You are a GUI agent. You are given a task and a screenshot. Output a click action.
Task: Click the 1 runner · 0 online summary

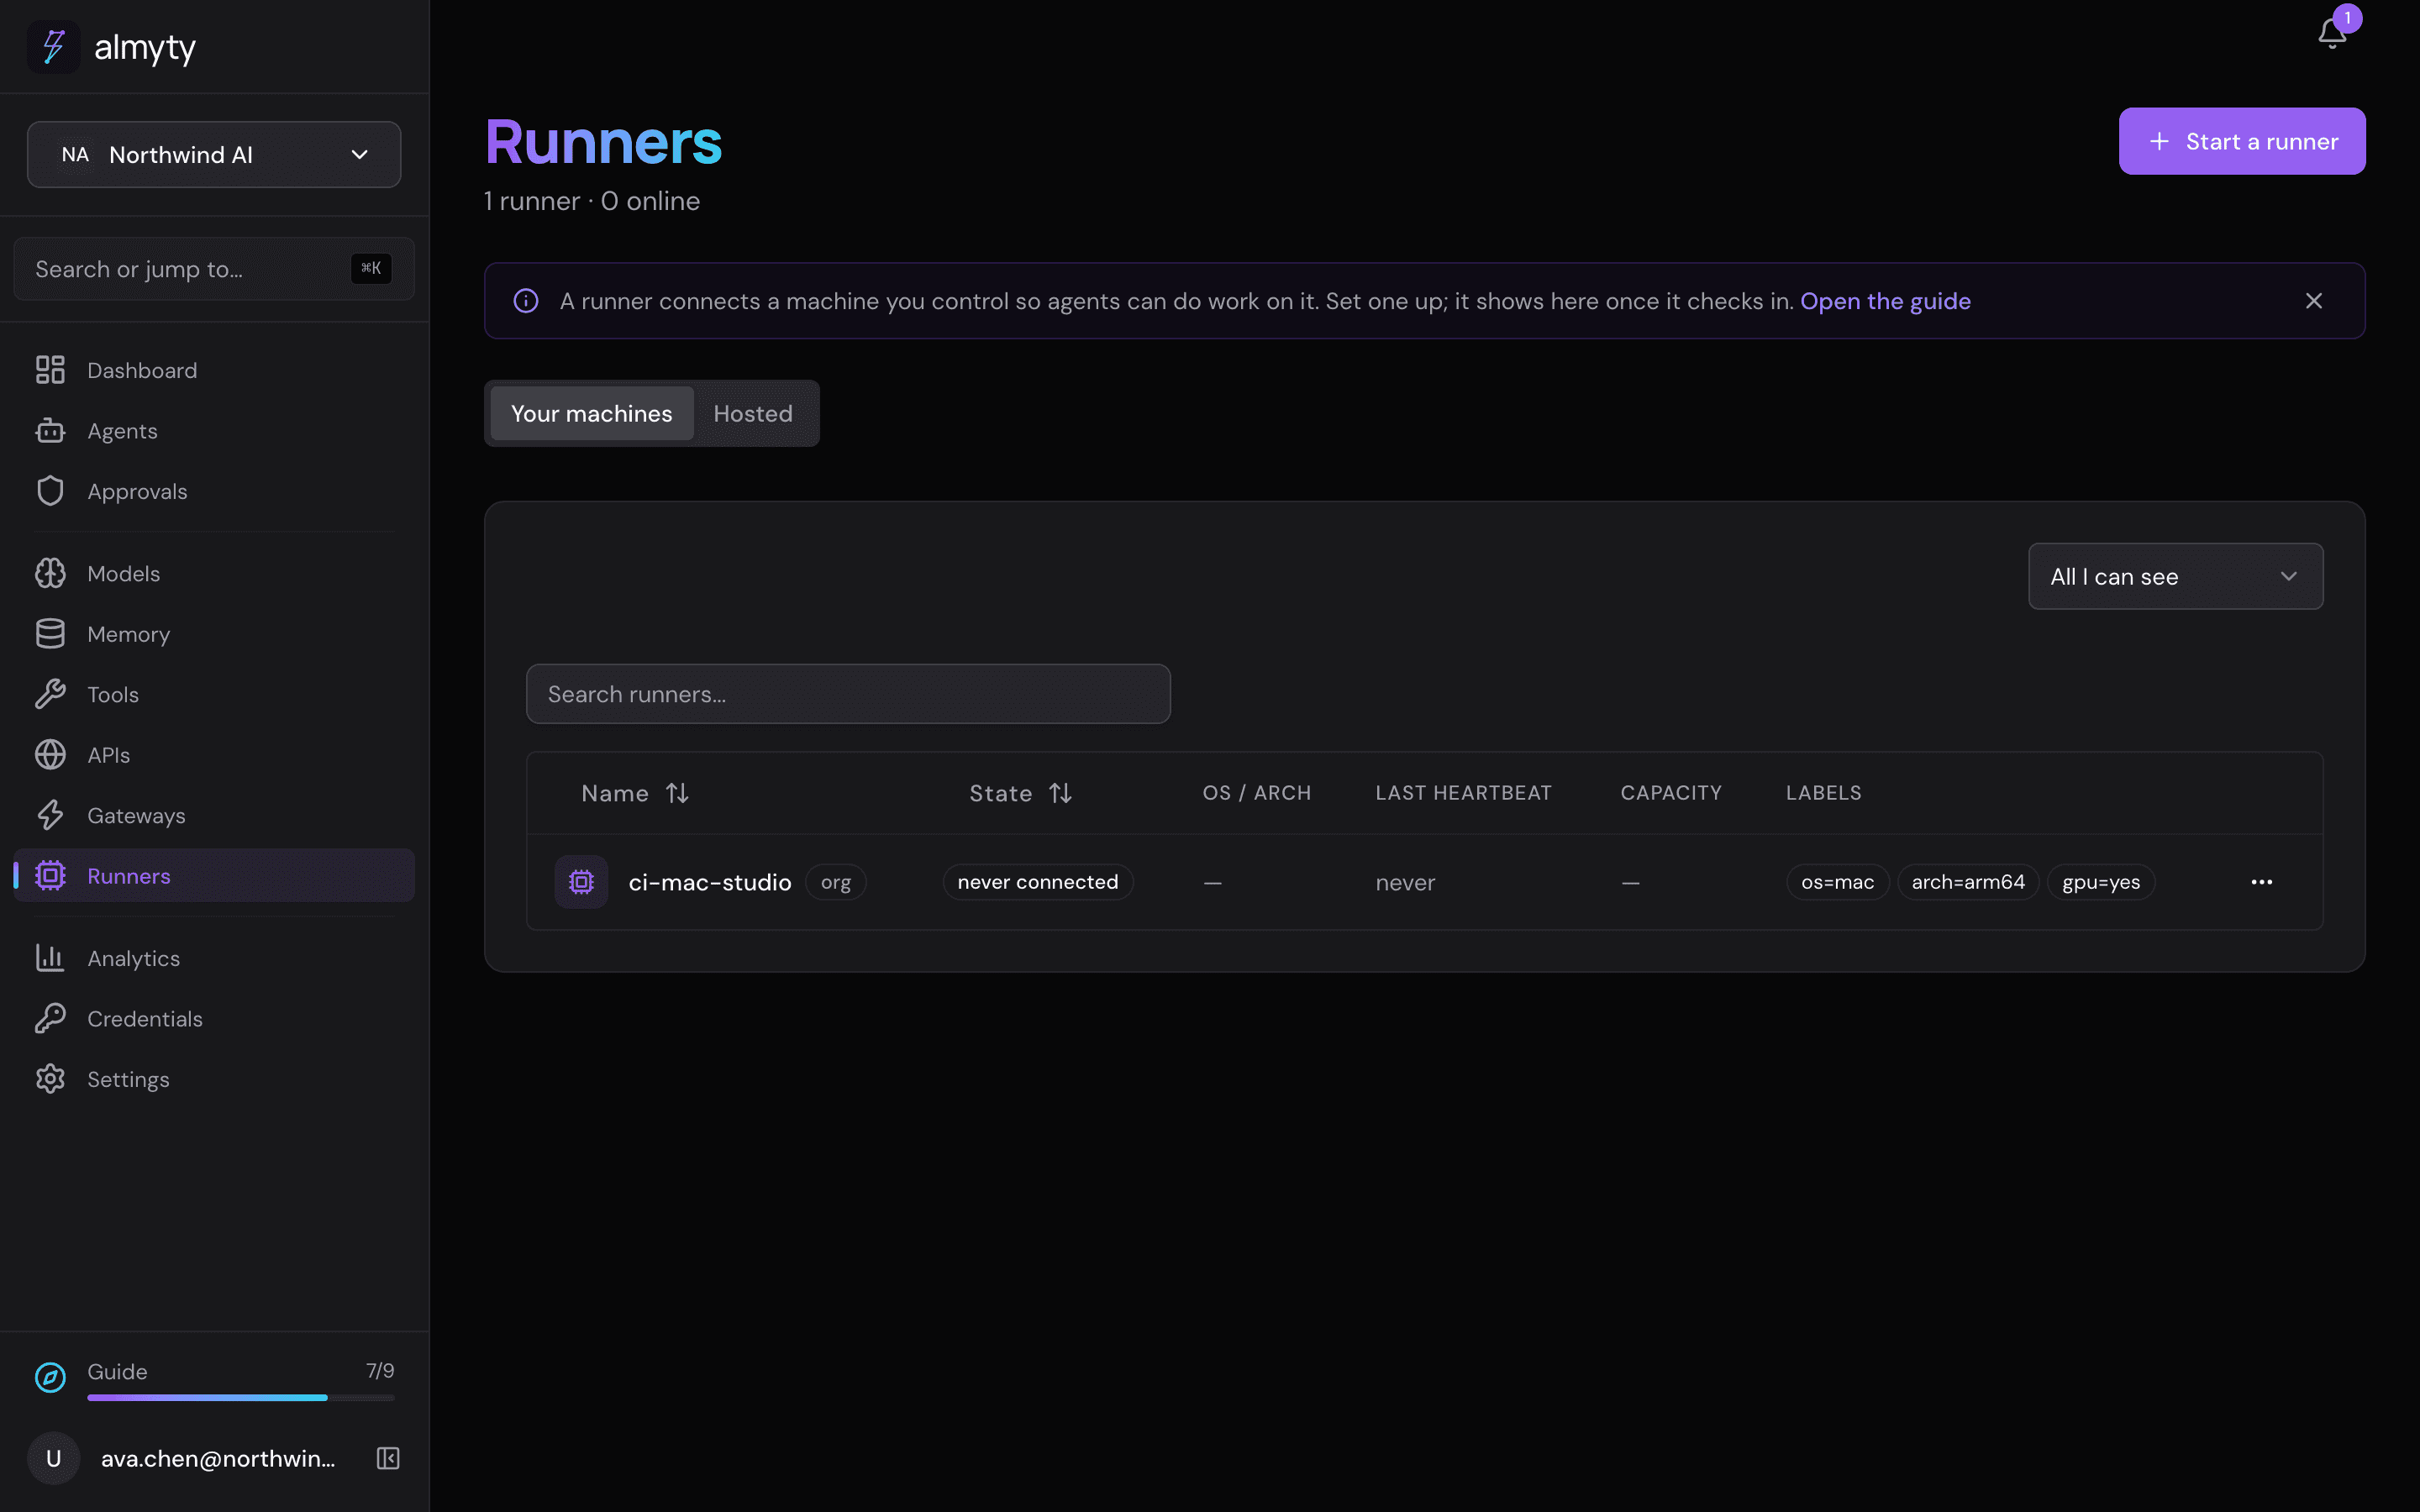point(592,201)
